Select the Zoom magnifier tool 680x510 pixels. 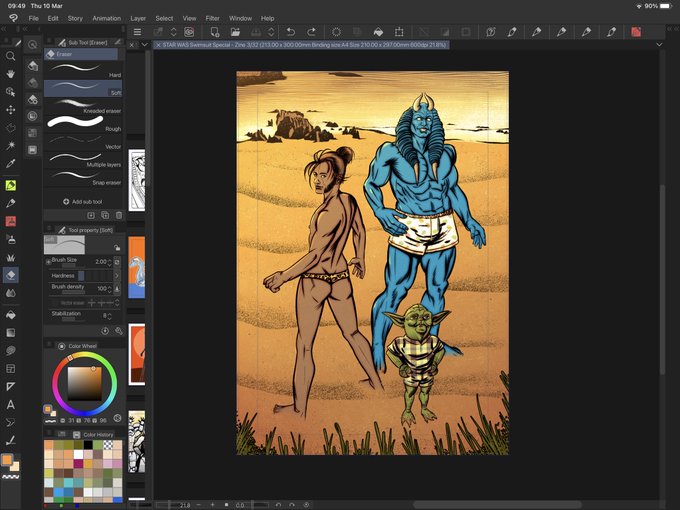[10, 56]
